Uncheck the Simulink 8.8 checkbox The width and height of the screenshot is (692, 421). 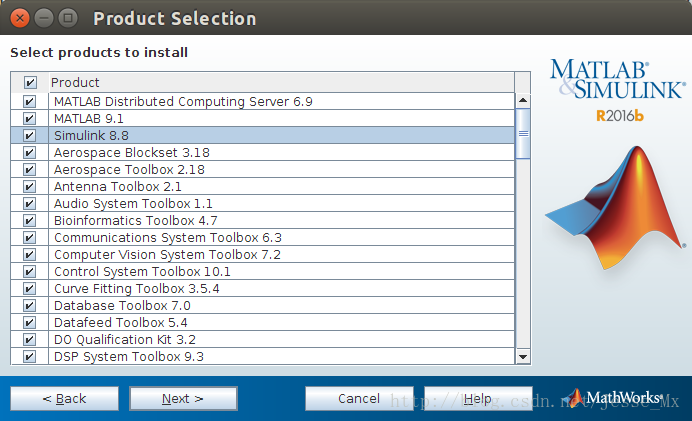pos(30,135)
